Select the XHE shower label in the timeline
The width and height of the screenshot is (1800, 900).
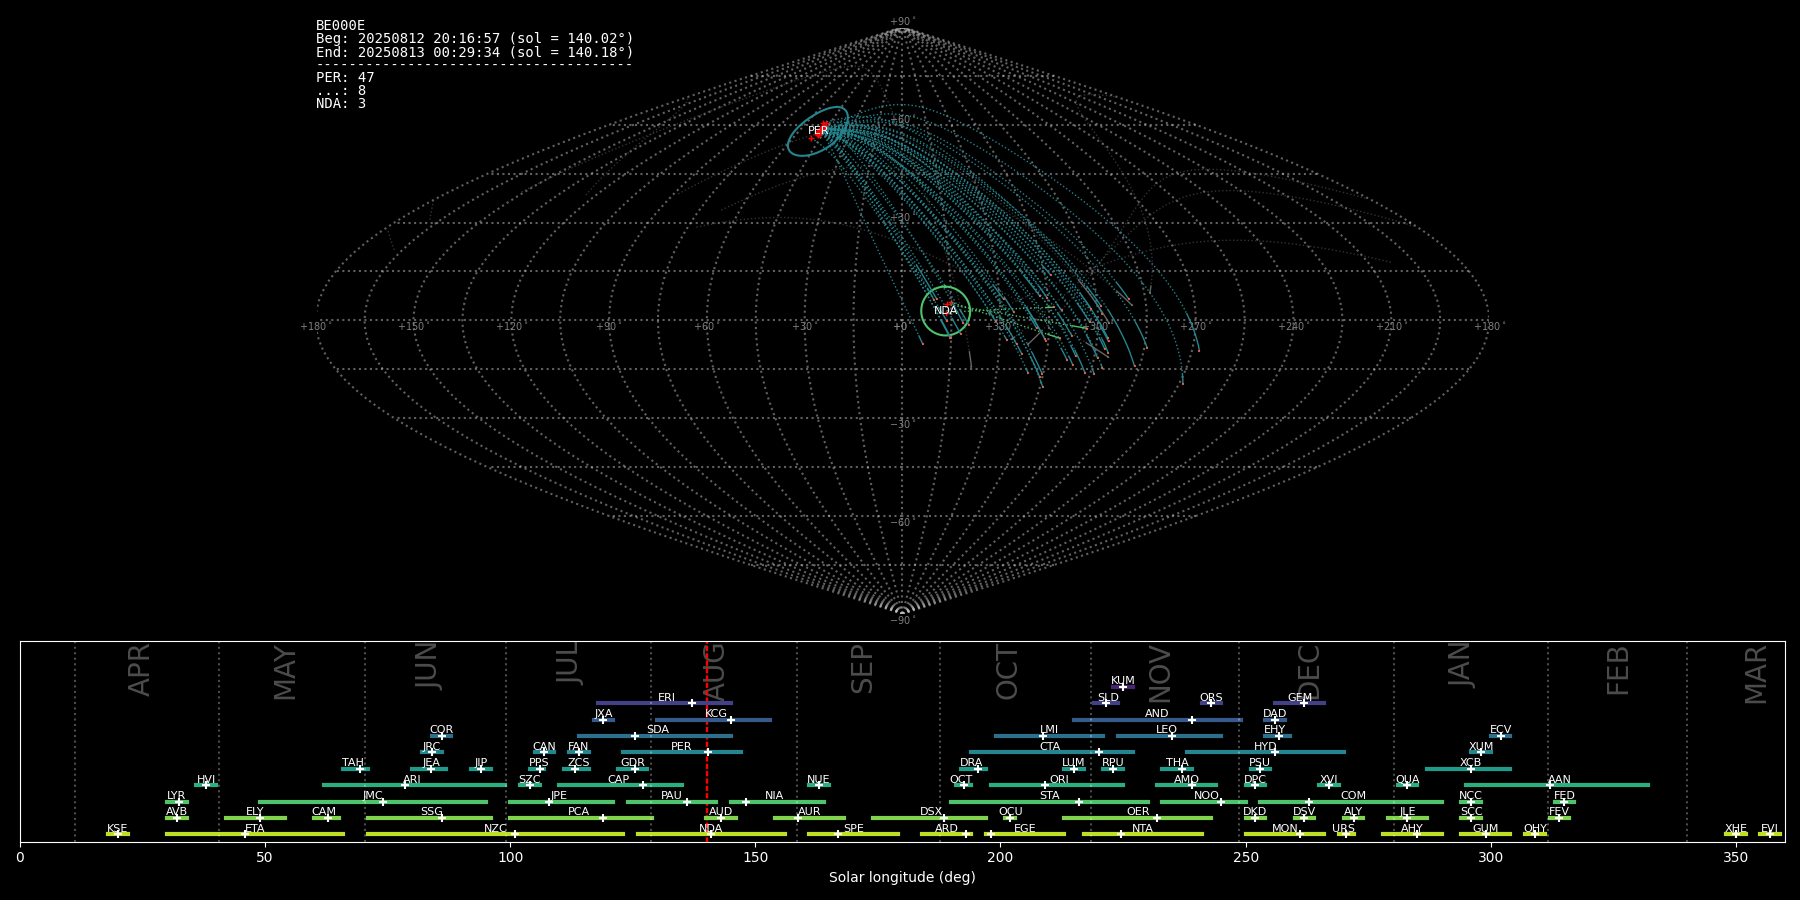point(1736,829)
